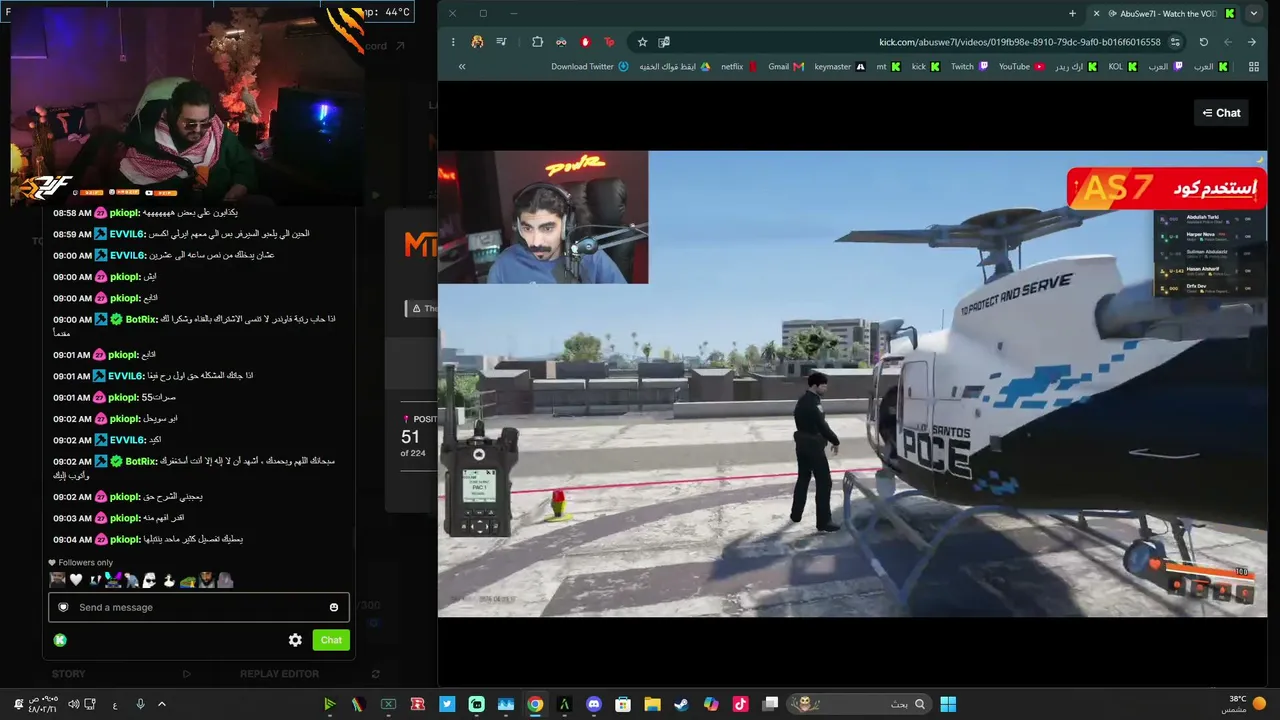Click the browser profile avatar

pyautogui.click(x=477, y=42)
